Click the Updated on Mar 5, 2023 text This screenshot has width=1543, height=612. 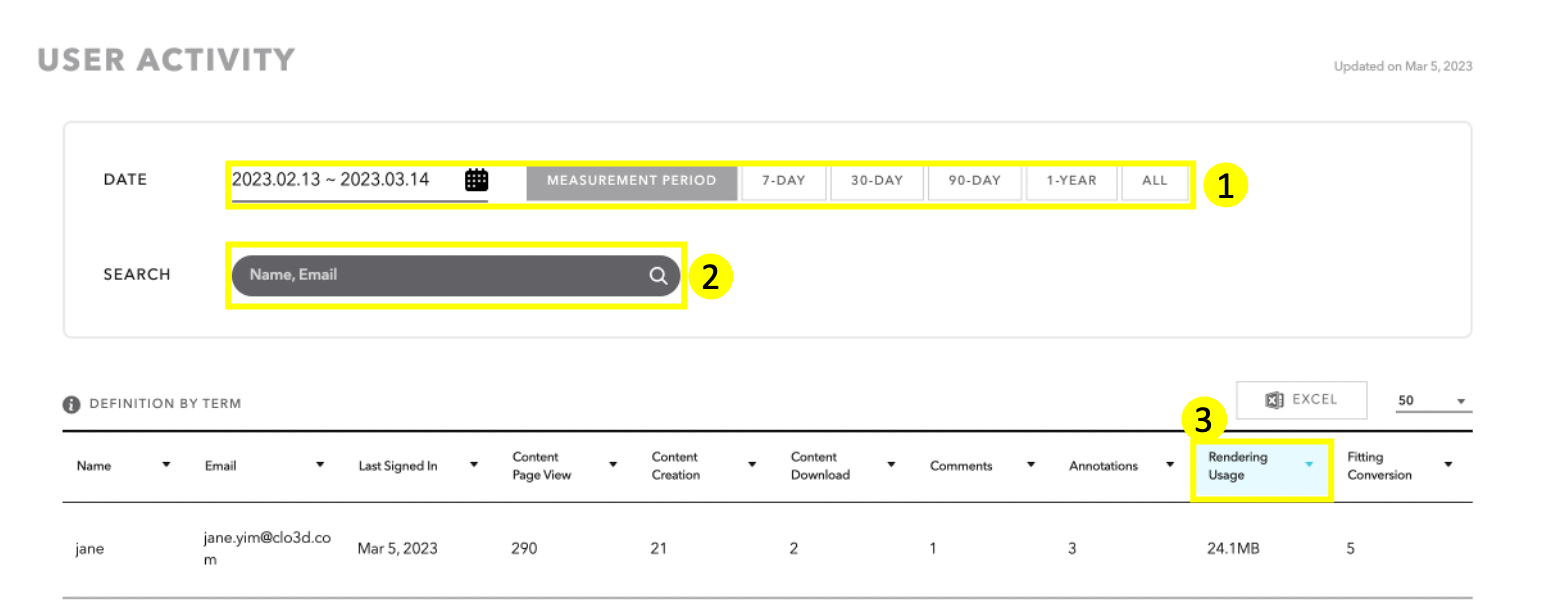pyautogui.click(x=1403, y=67)
